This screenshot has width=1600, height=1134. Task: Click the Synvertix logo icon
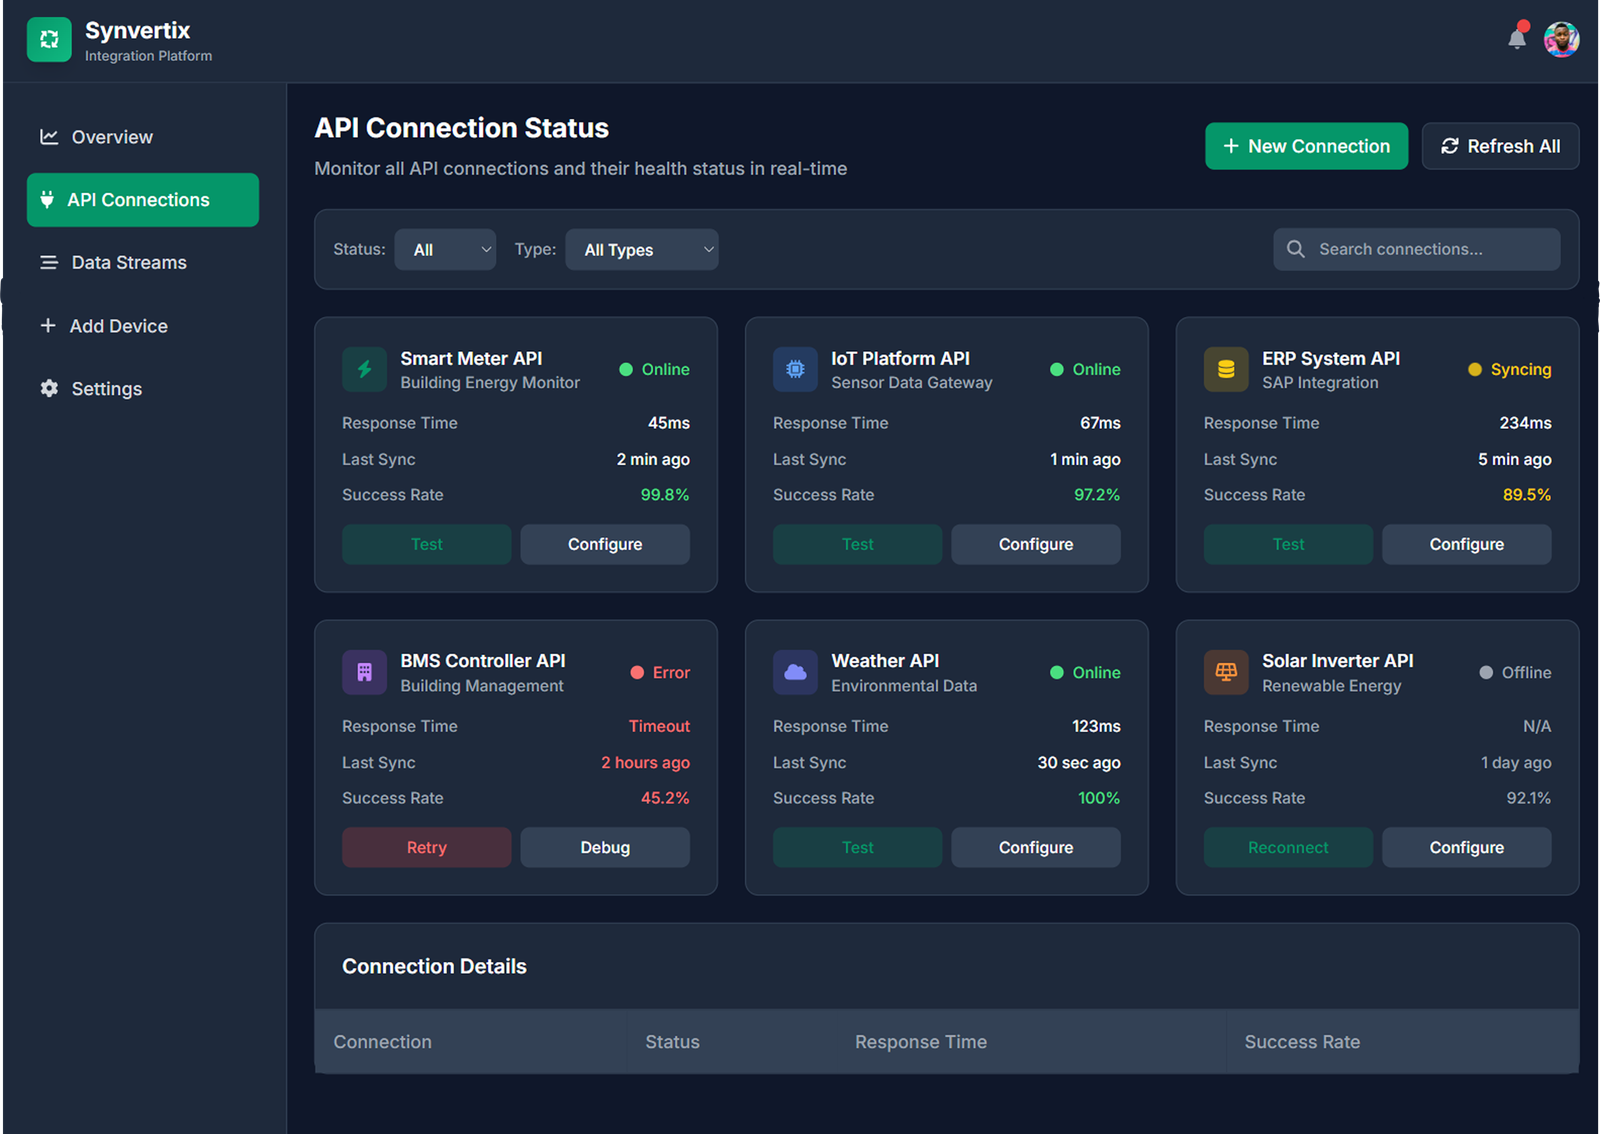coord(49,40)
